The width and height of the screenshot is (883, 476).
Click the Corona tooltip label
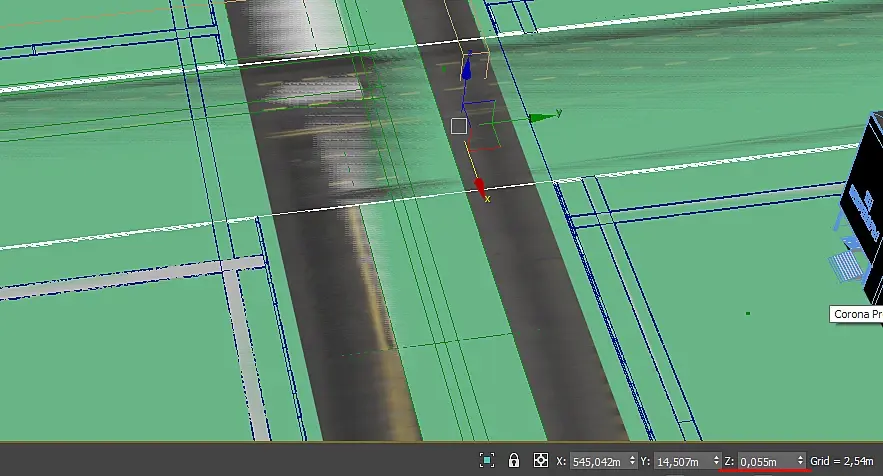[856, 314]
